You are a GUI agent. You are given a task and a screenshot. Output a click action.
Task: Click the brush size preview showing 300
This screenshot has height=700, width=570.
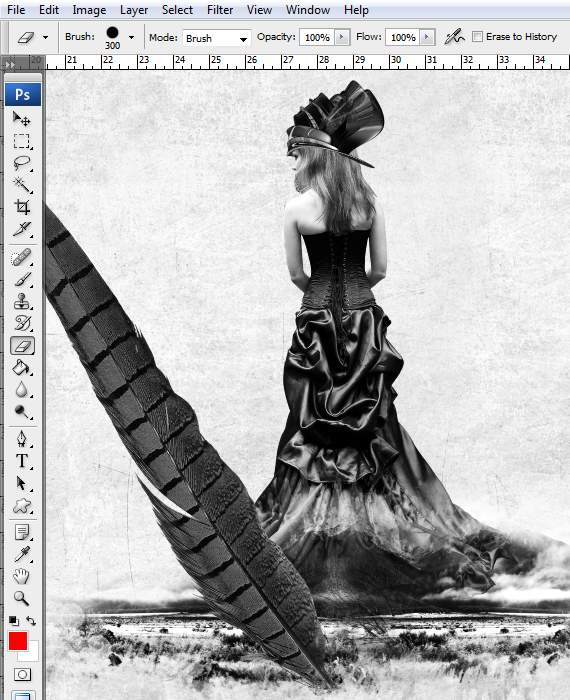tap(112, 38)
